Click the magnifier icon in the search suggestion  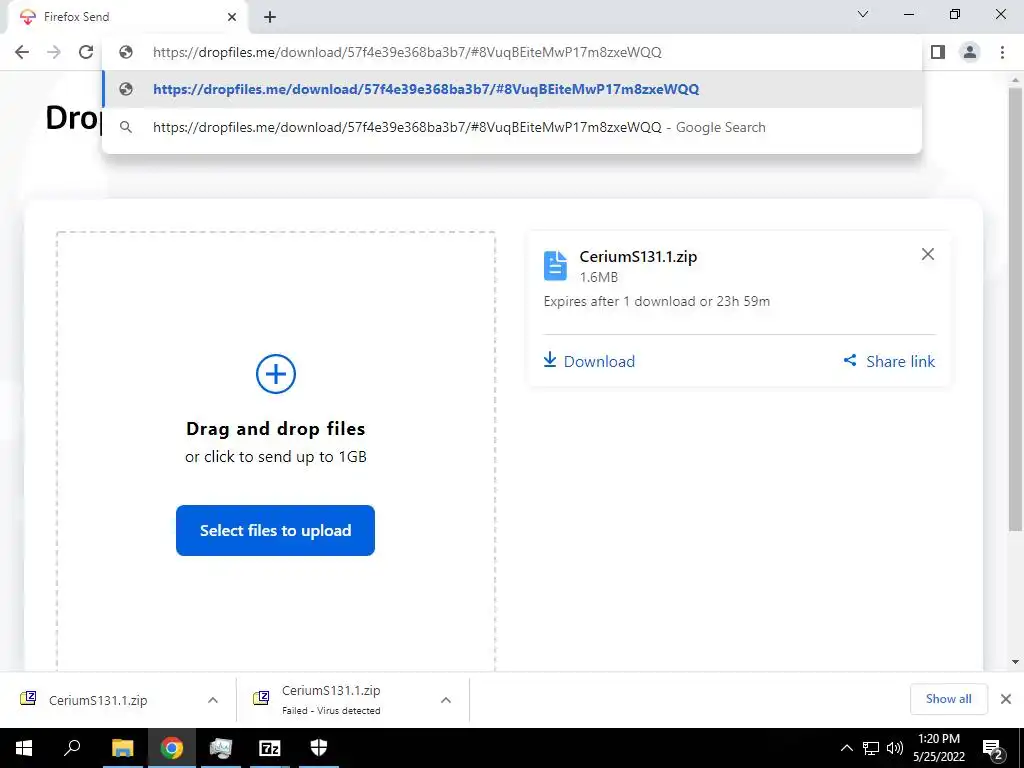pyautogui.click(x=126, y=127)
